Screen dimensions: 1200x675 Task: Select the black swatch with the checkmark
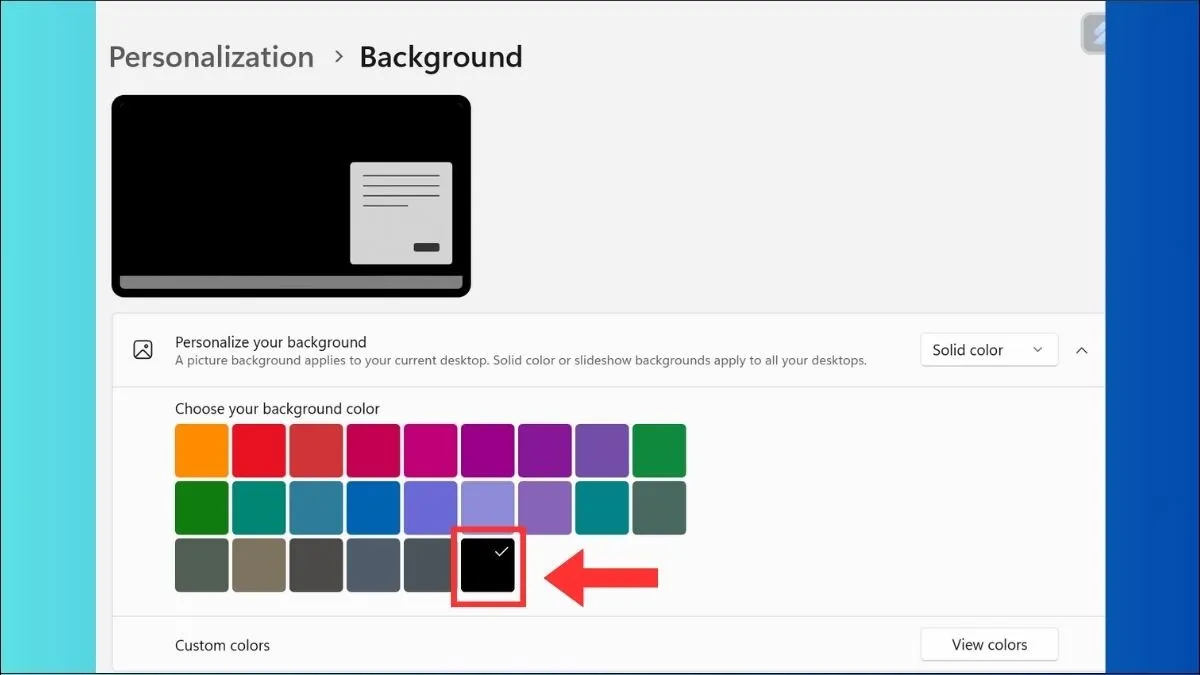[488, 566]
